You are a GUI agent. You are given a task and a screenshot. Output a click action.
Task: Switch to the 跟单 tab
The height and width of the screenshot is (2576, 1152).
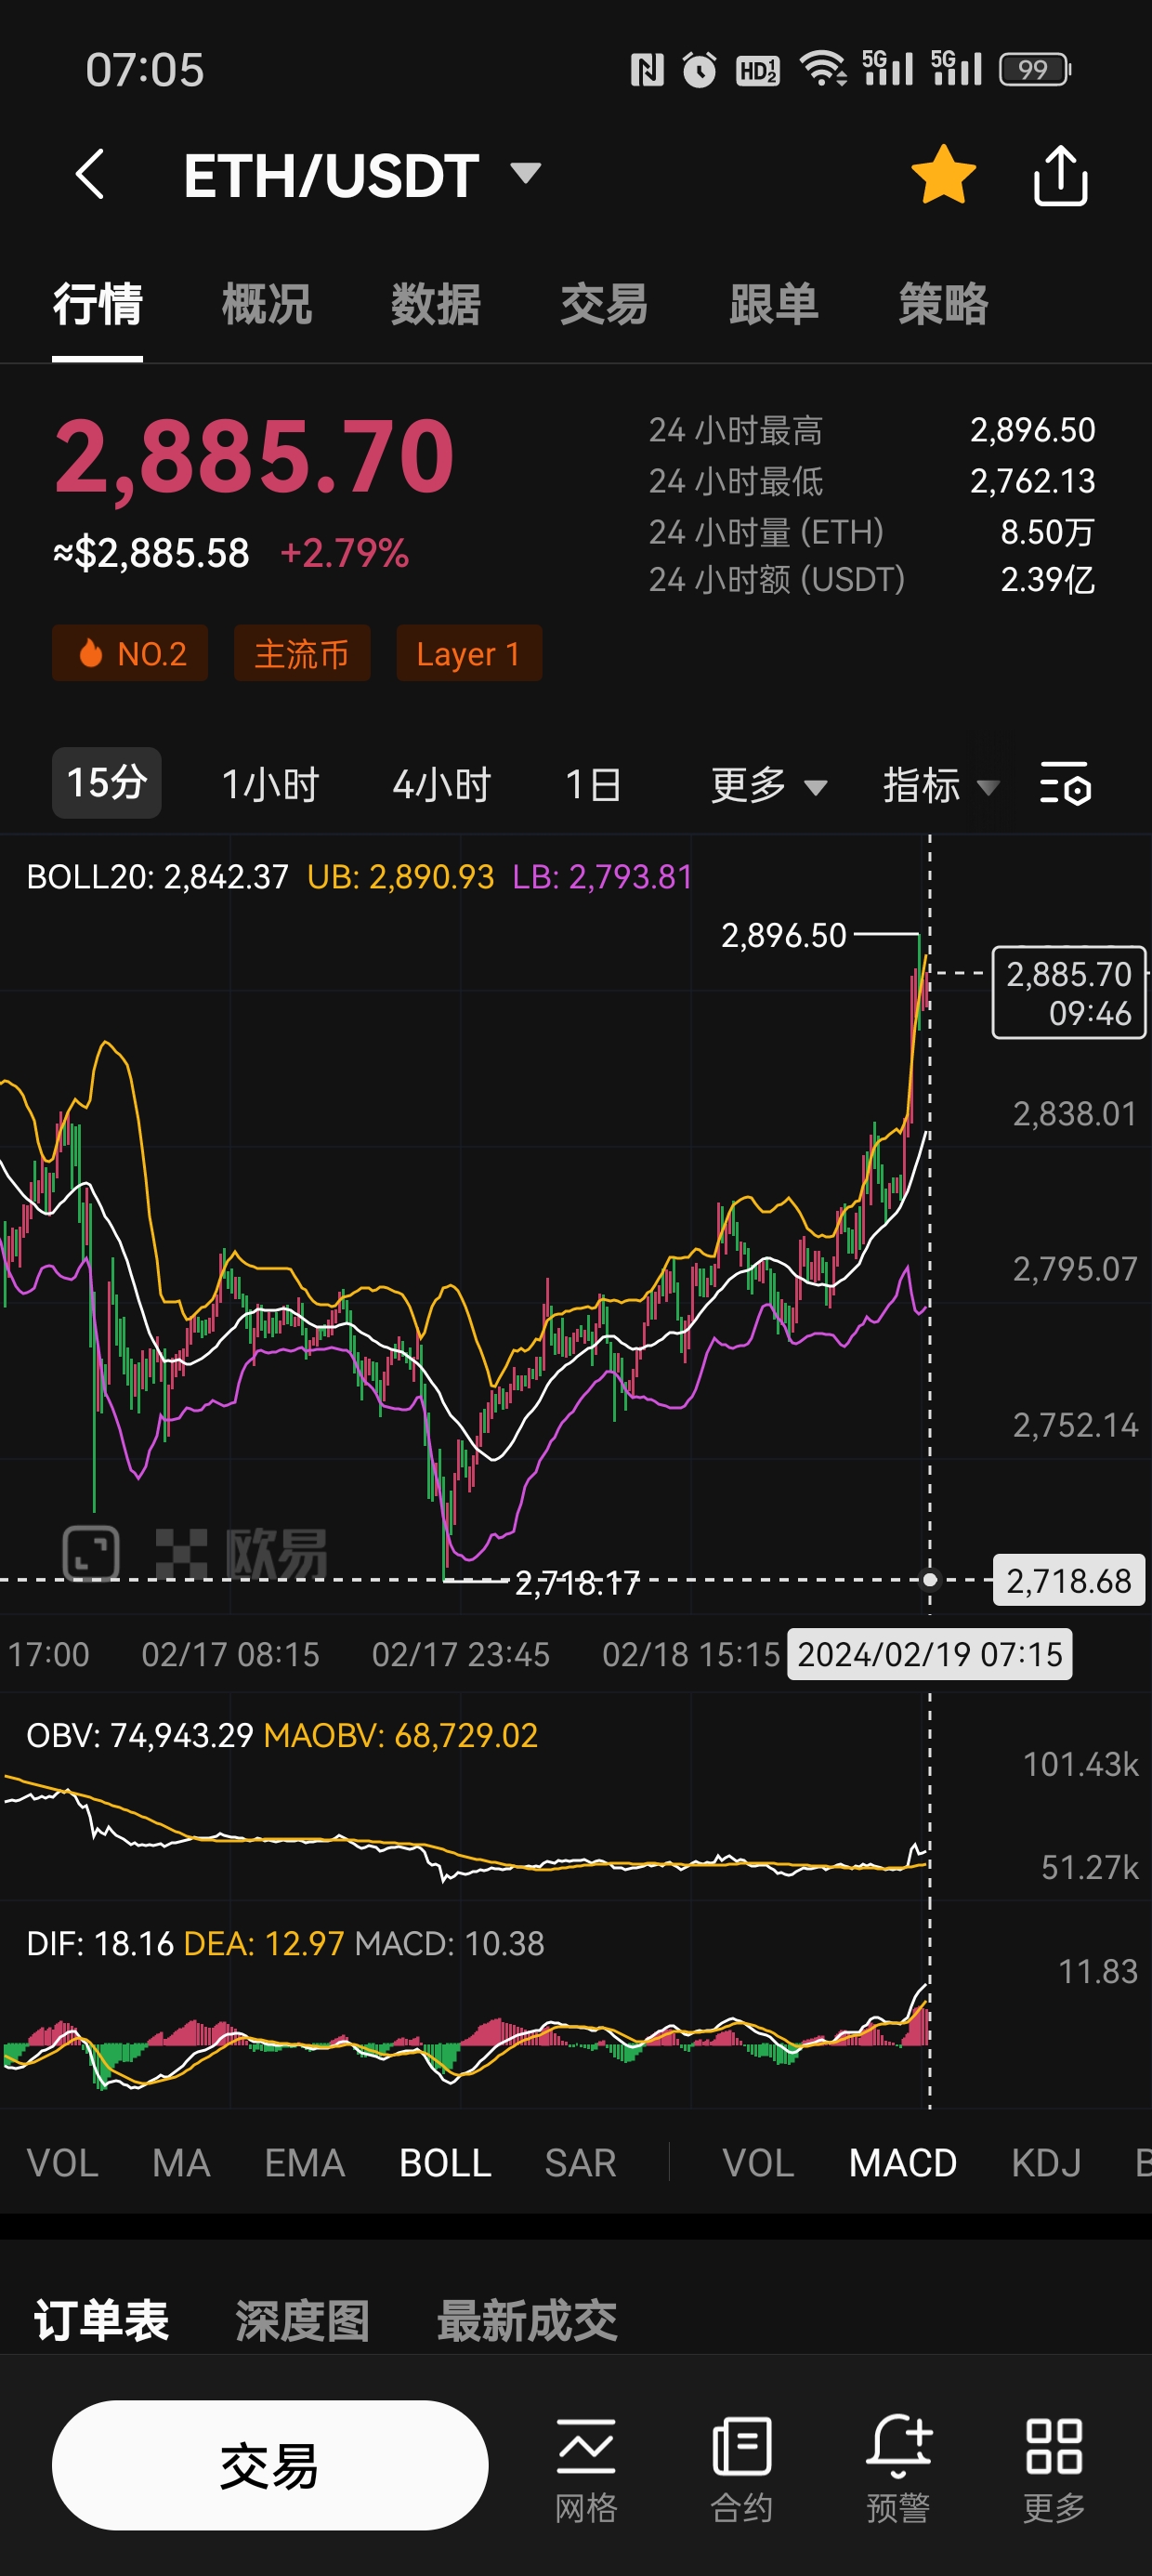click(773, 304)
